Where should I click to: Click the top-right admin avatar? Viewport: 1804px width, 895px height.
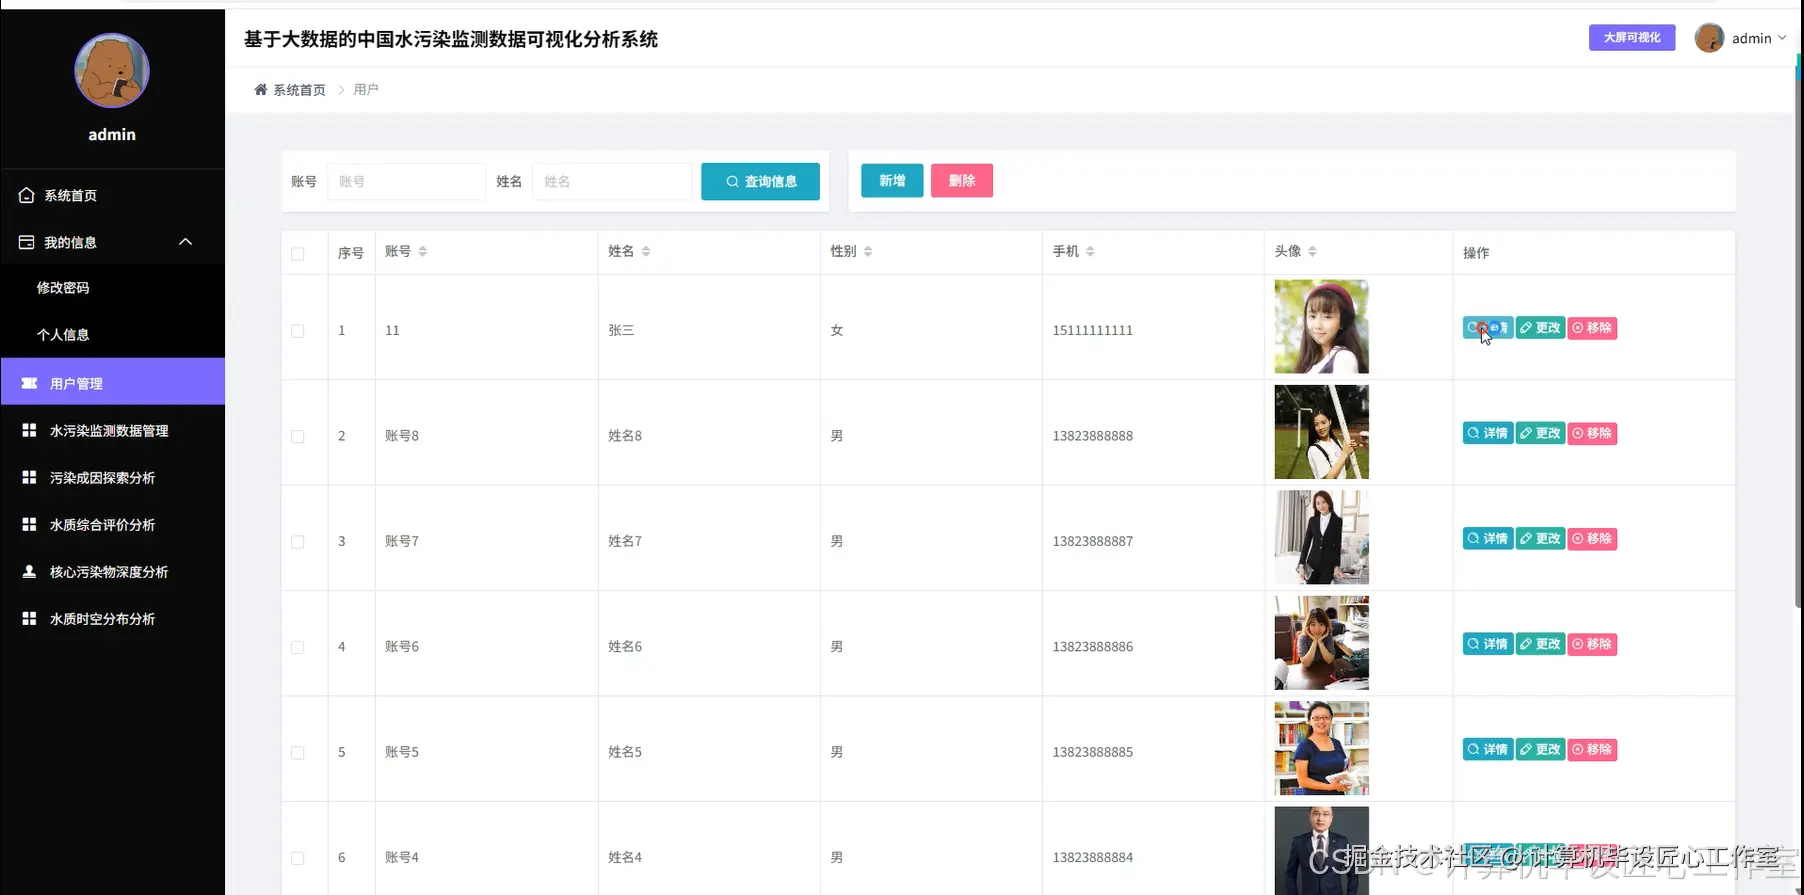click(1709, 38)
